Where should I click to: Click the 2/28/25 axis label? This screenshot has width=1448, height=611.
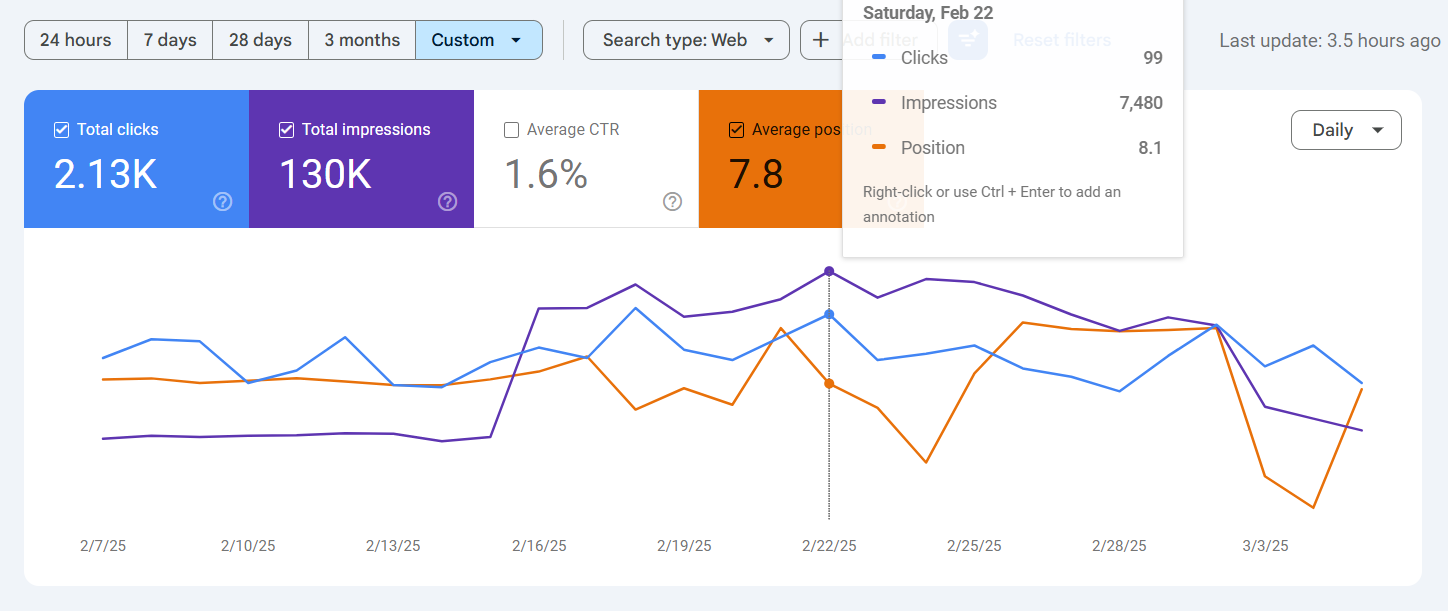pyautogui.click(x=1119, y=546)
